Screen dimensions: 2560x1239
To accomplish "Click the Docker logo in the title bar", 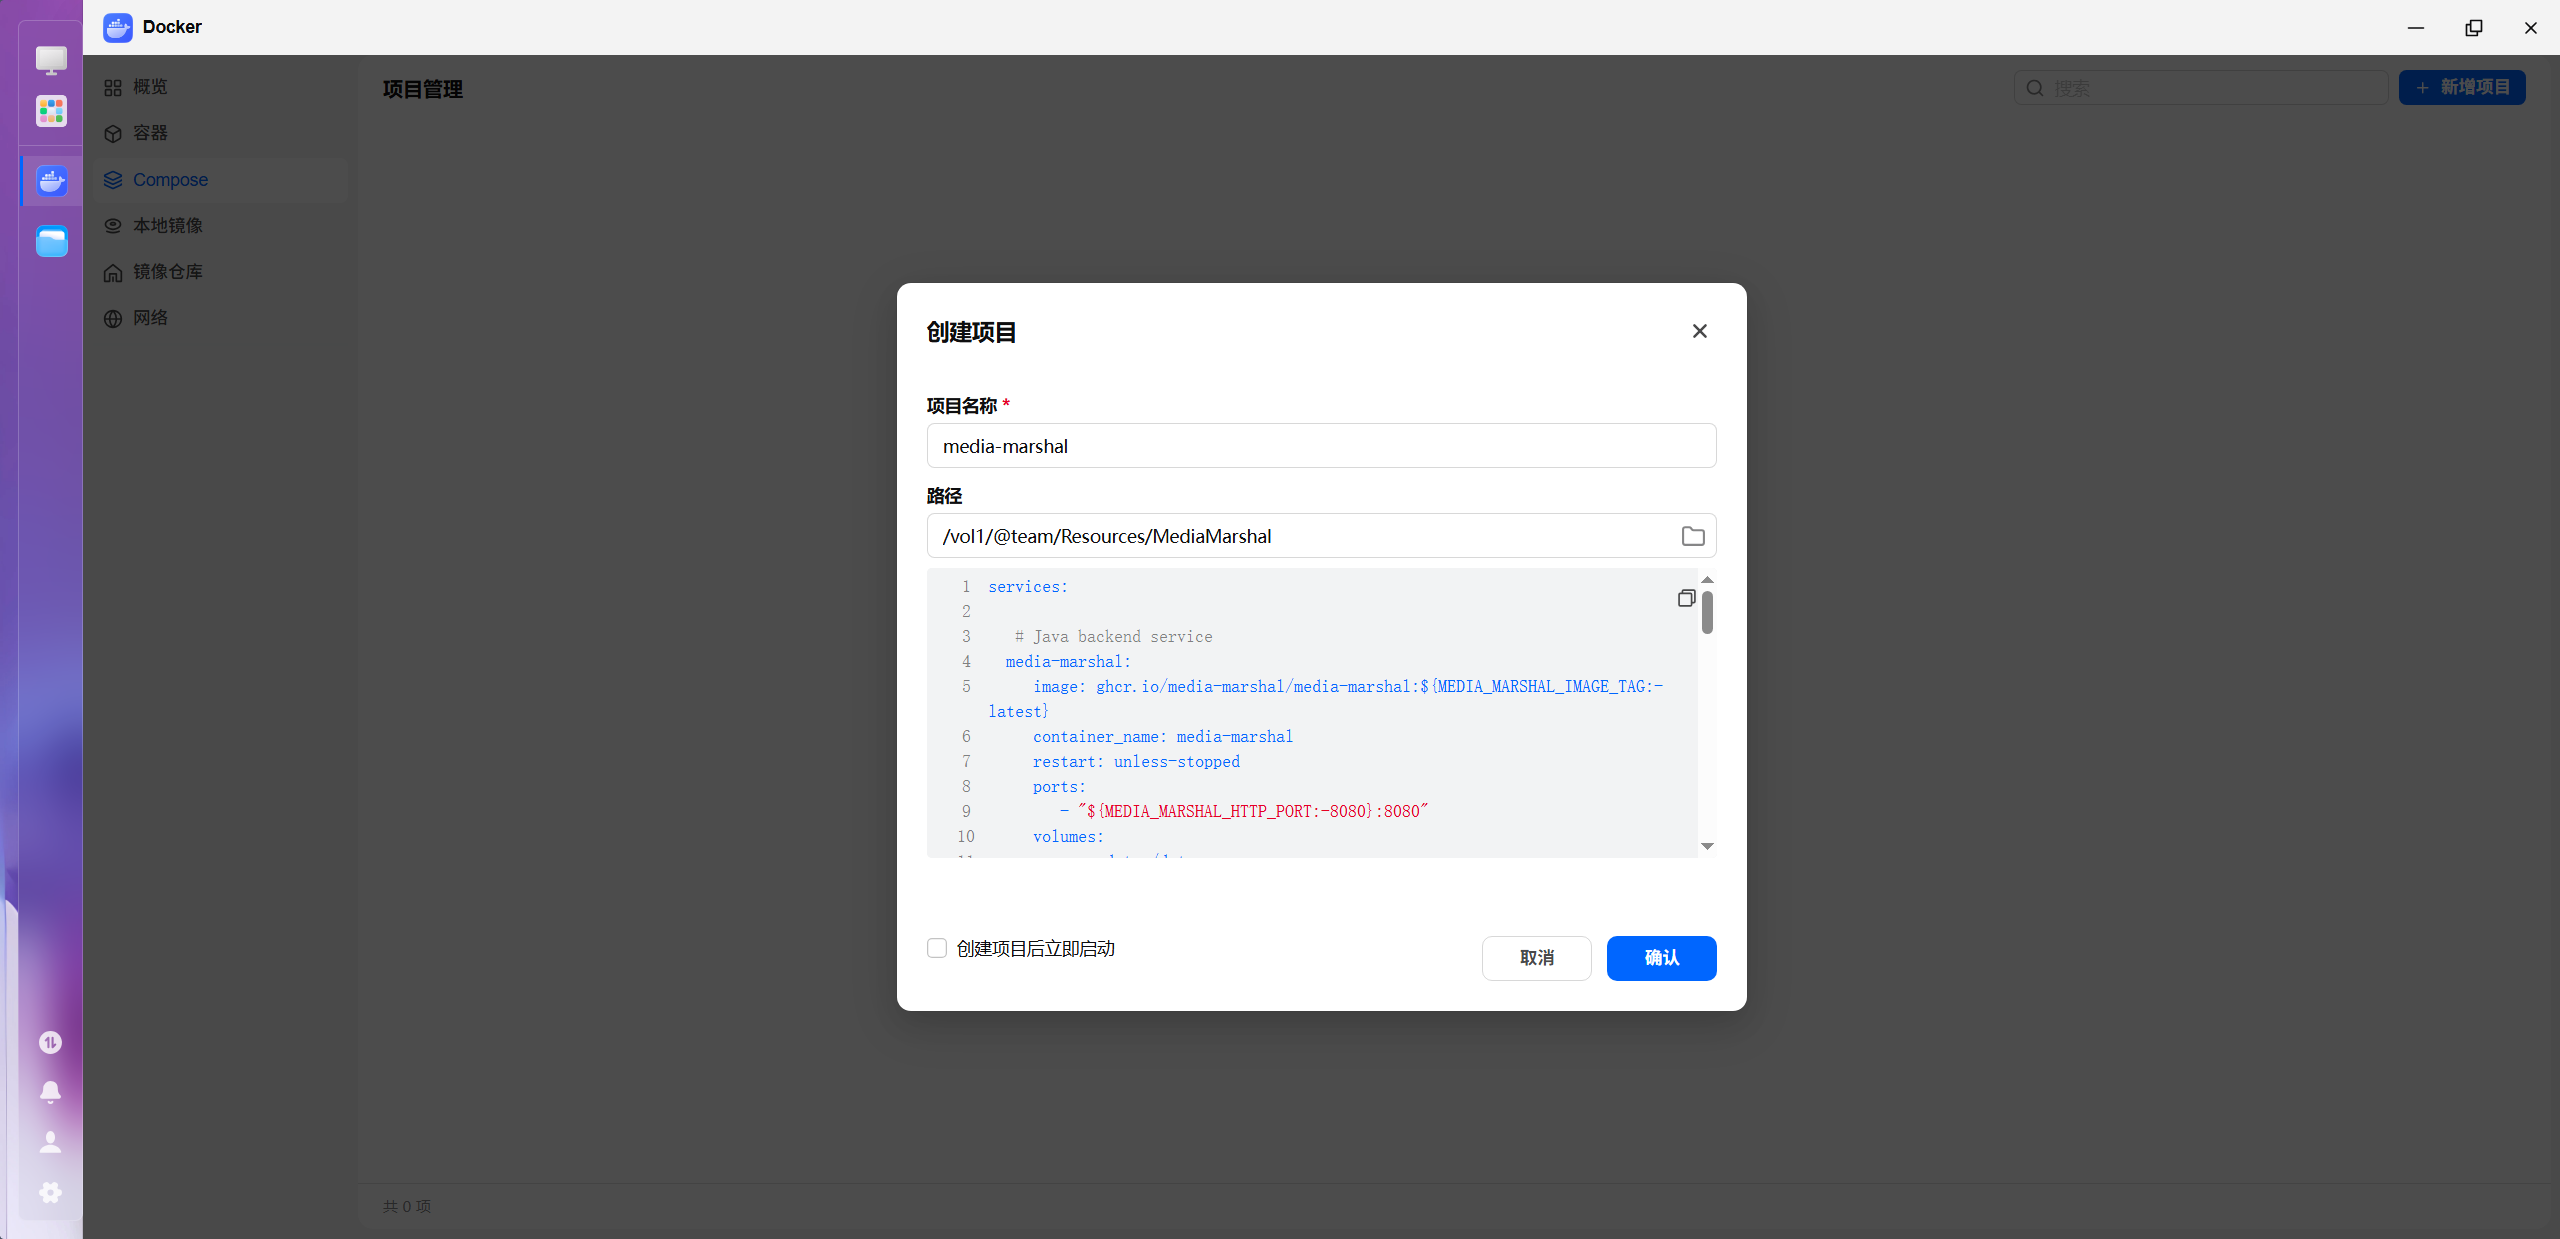I will click(118, 27).
